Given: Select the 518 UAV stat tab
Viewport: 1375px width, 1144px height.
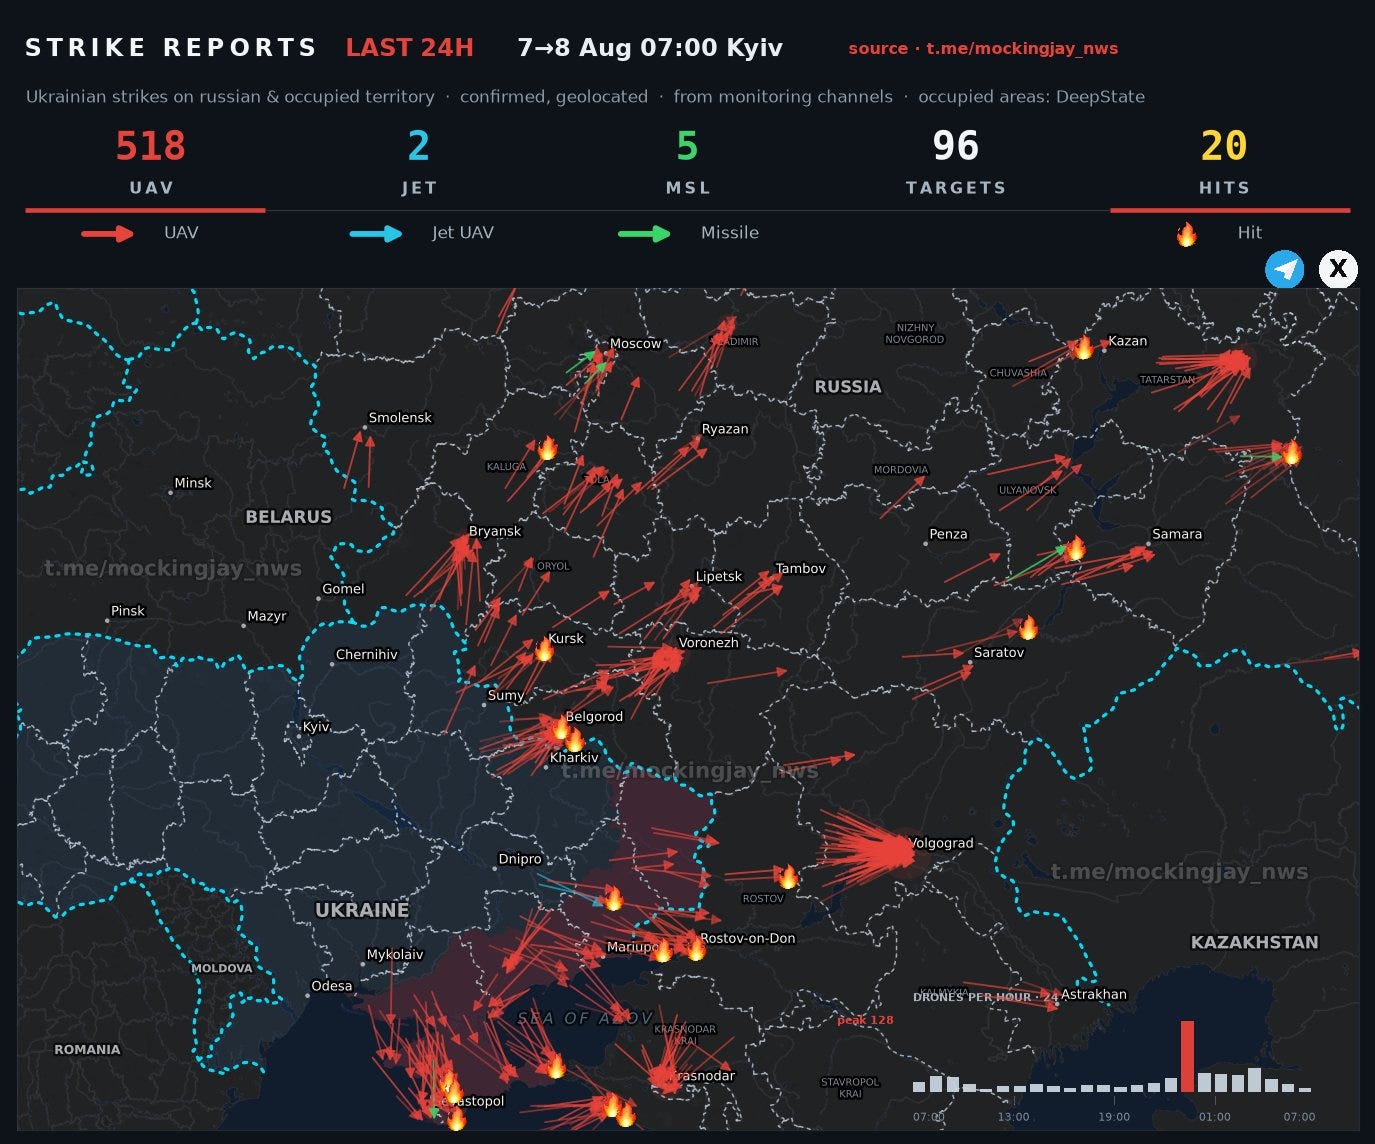Looking at the screenshot, I should tap(150, 161).
